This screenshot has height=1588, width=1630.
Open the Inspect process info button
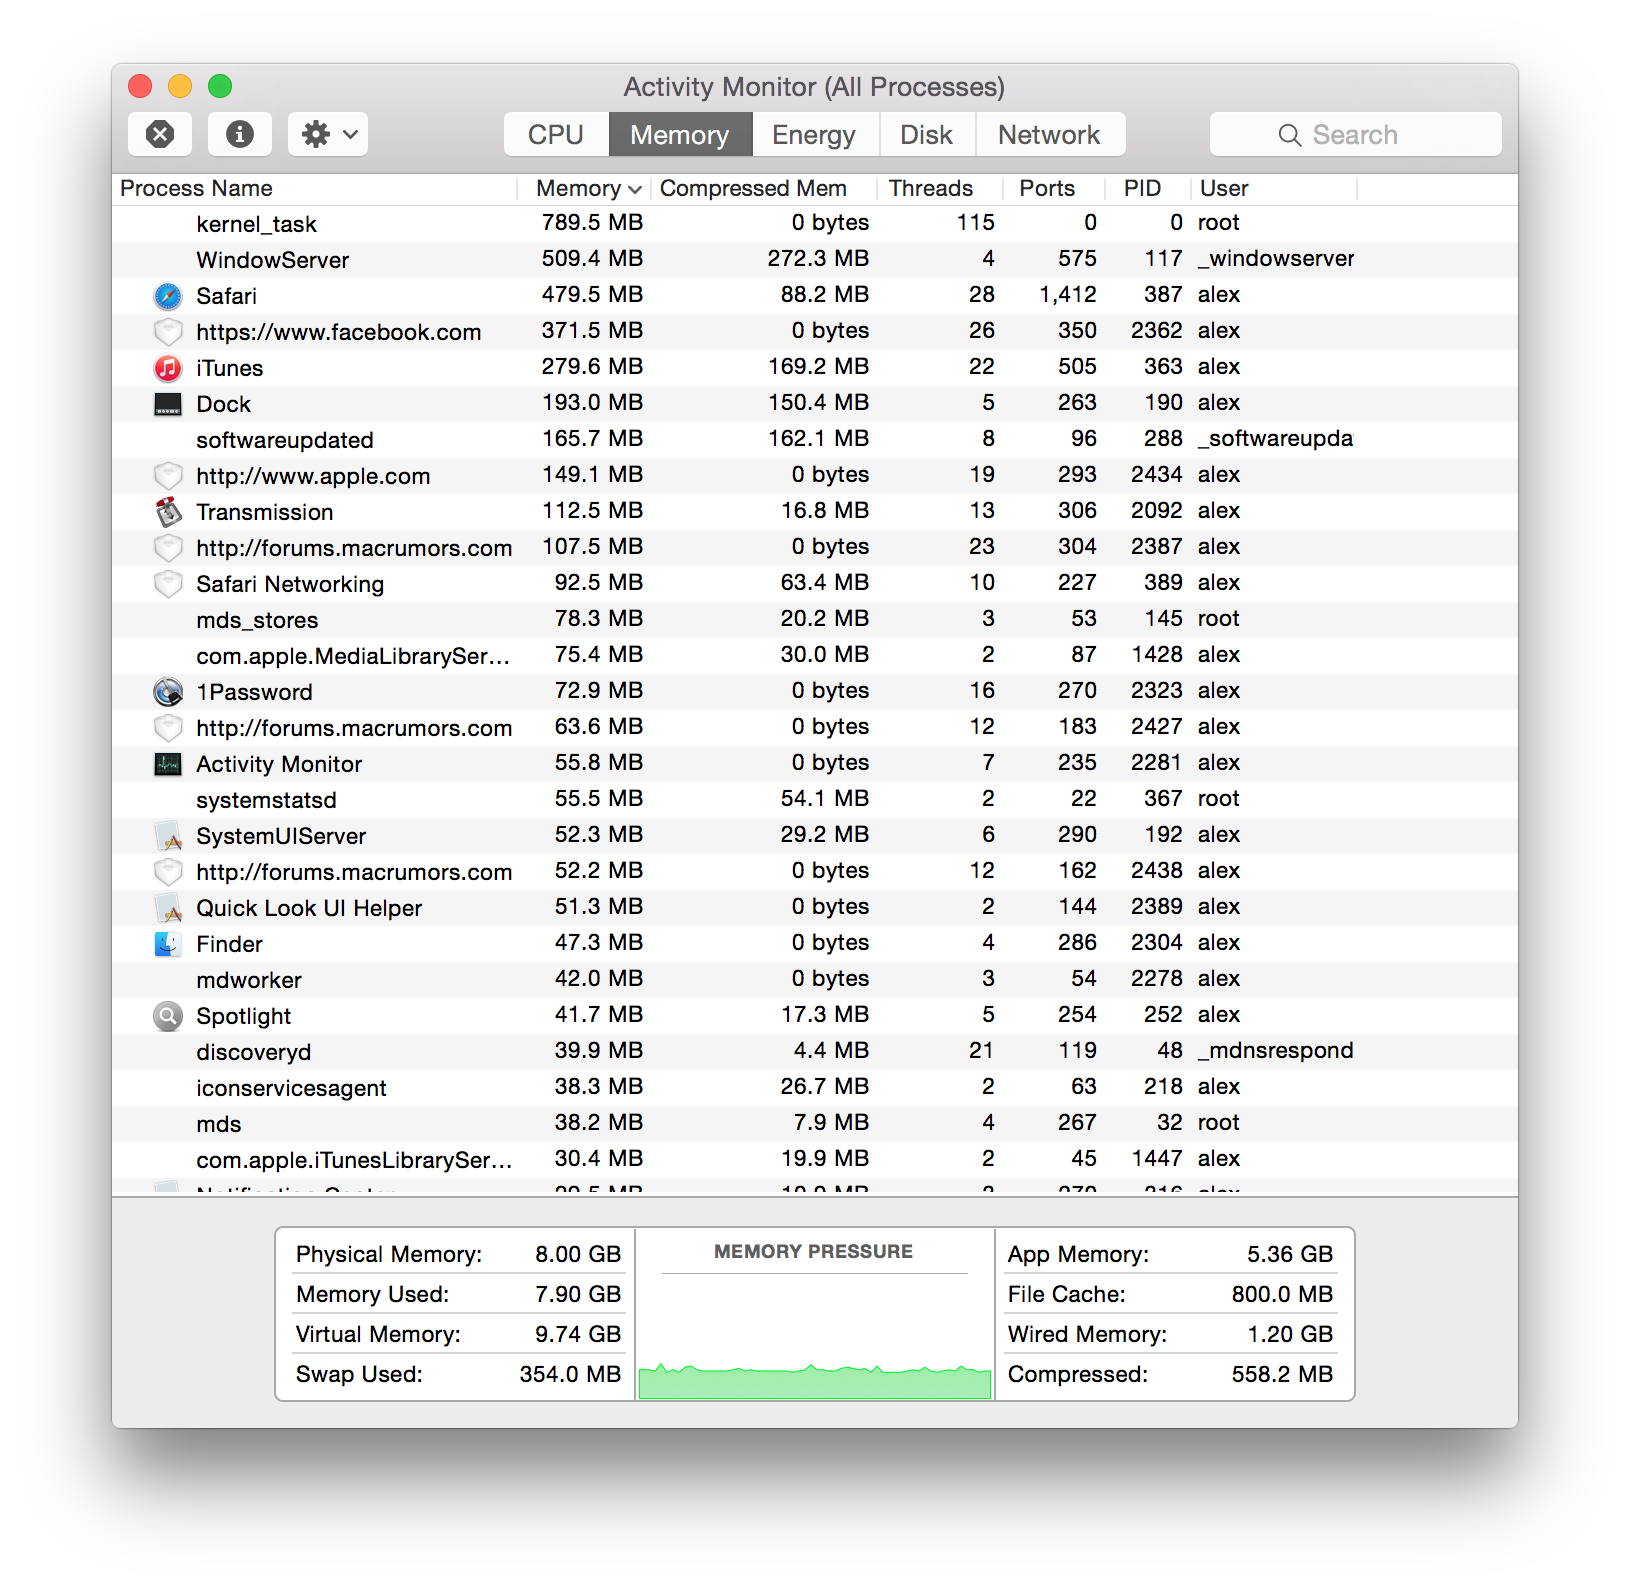pyautogui.click(x=240, y=134)
